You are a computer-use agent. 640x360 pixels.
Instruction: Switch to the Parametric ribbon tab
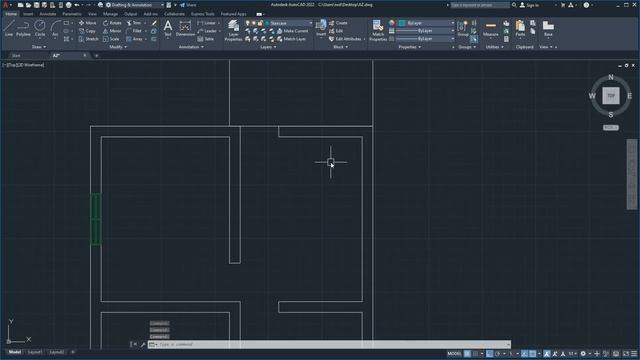pos(71,14)
